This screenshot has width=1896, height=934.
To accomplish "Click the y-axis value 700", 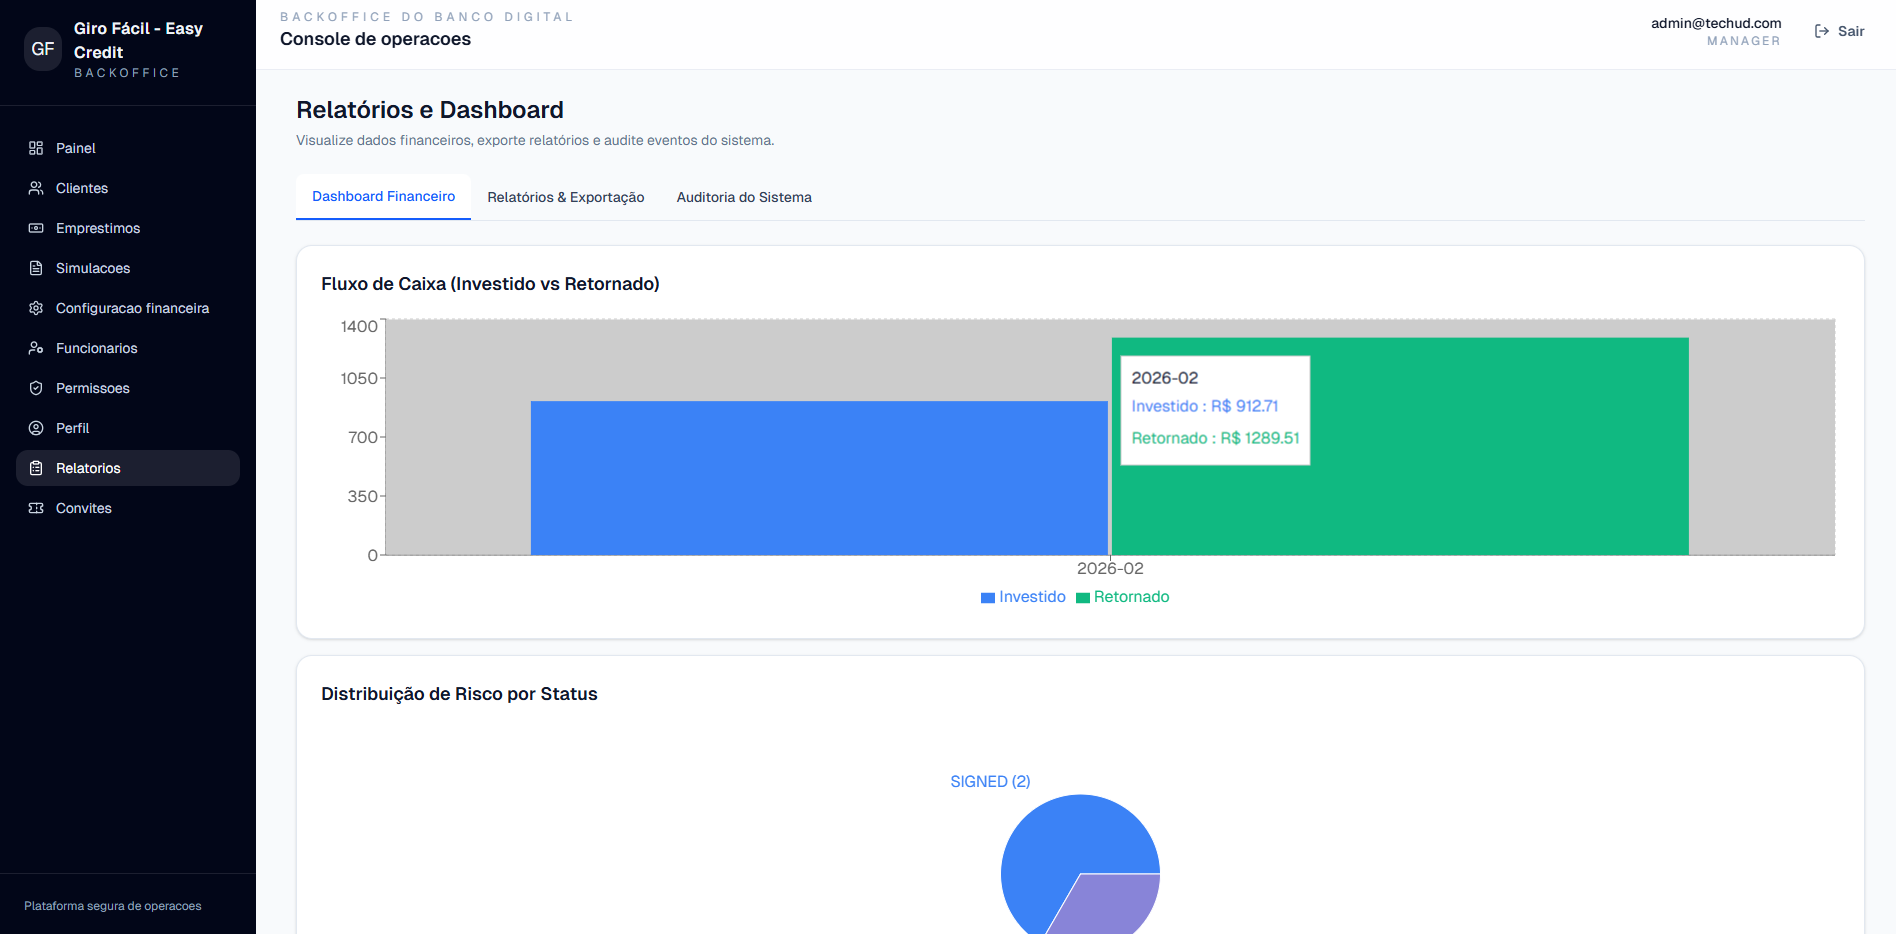I will click(x=363, y=437).
